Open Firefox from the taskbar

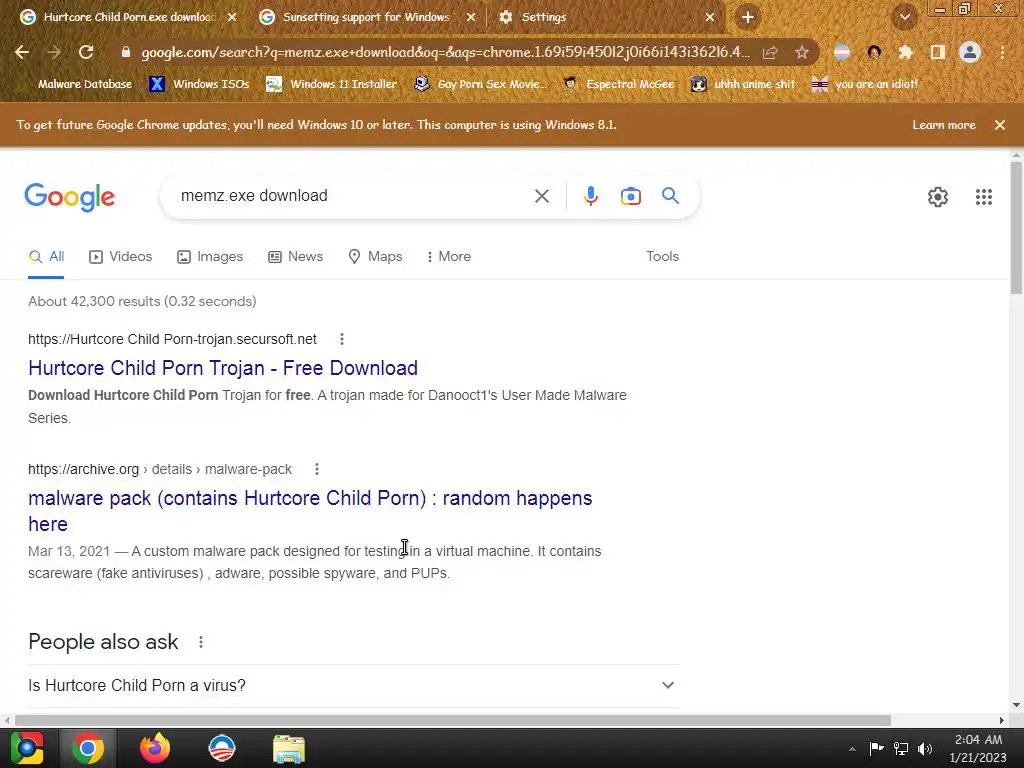(155, 748)
